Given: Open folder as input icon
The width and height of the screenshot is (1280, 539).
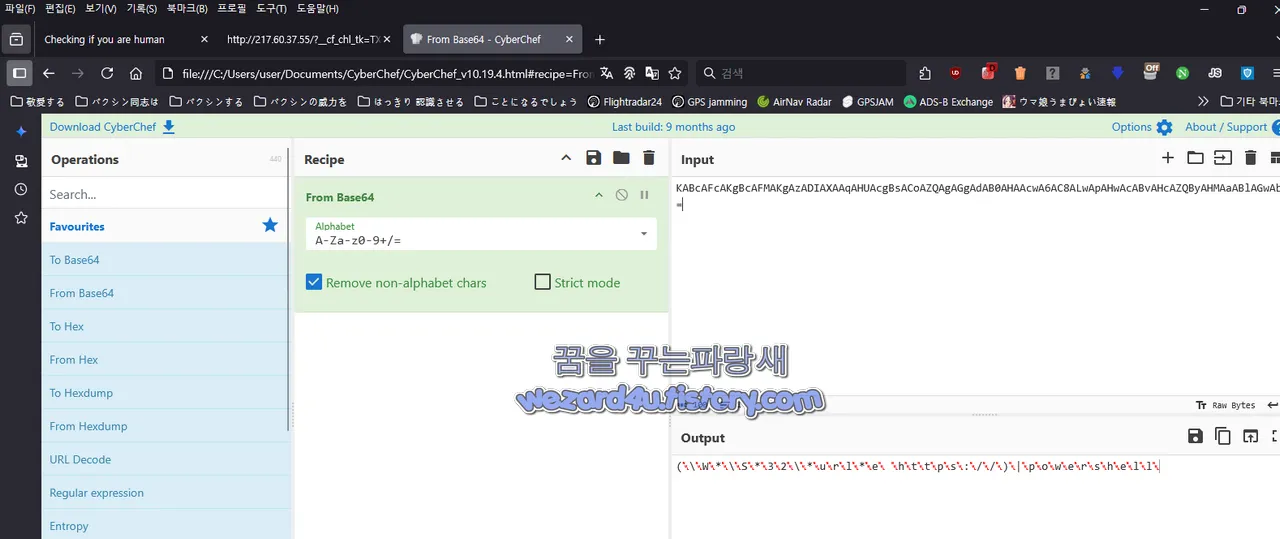Looking at the screenshot, I should click(x=1195, y=158).
